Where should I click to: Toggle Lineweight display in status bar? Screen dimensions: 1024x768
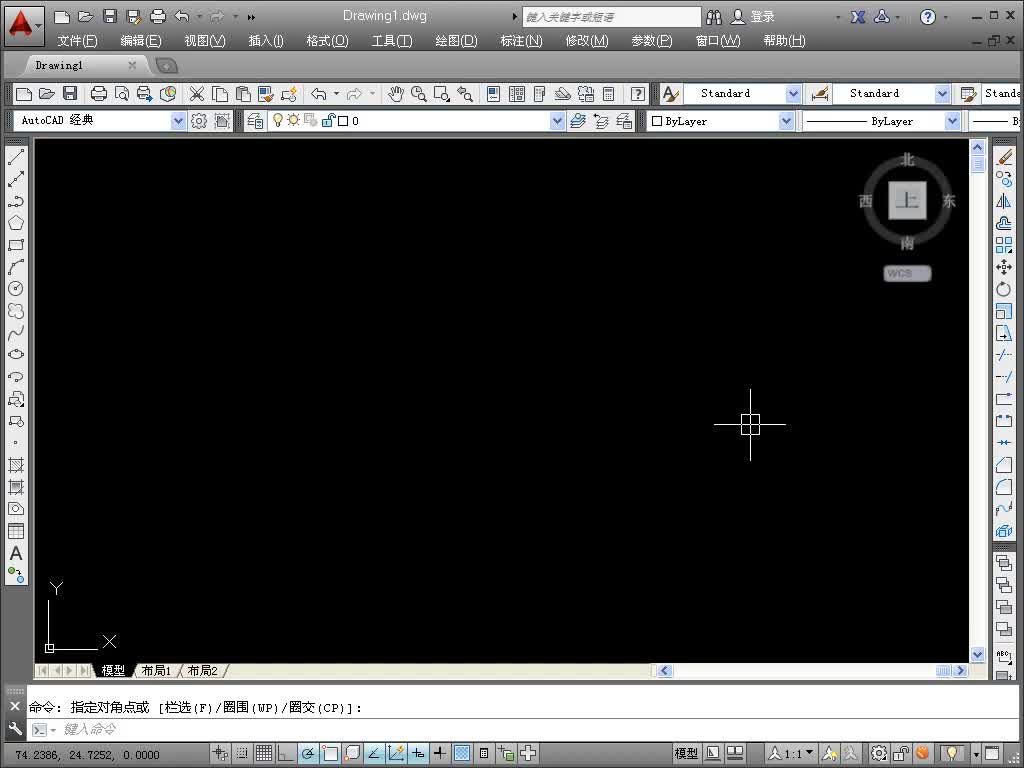[440, 754]
